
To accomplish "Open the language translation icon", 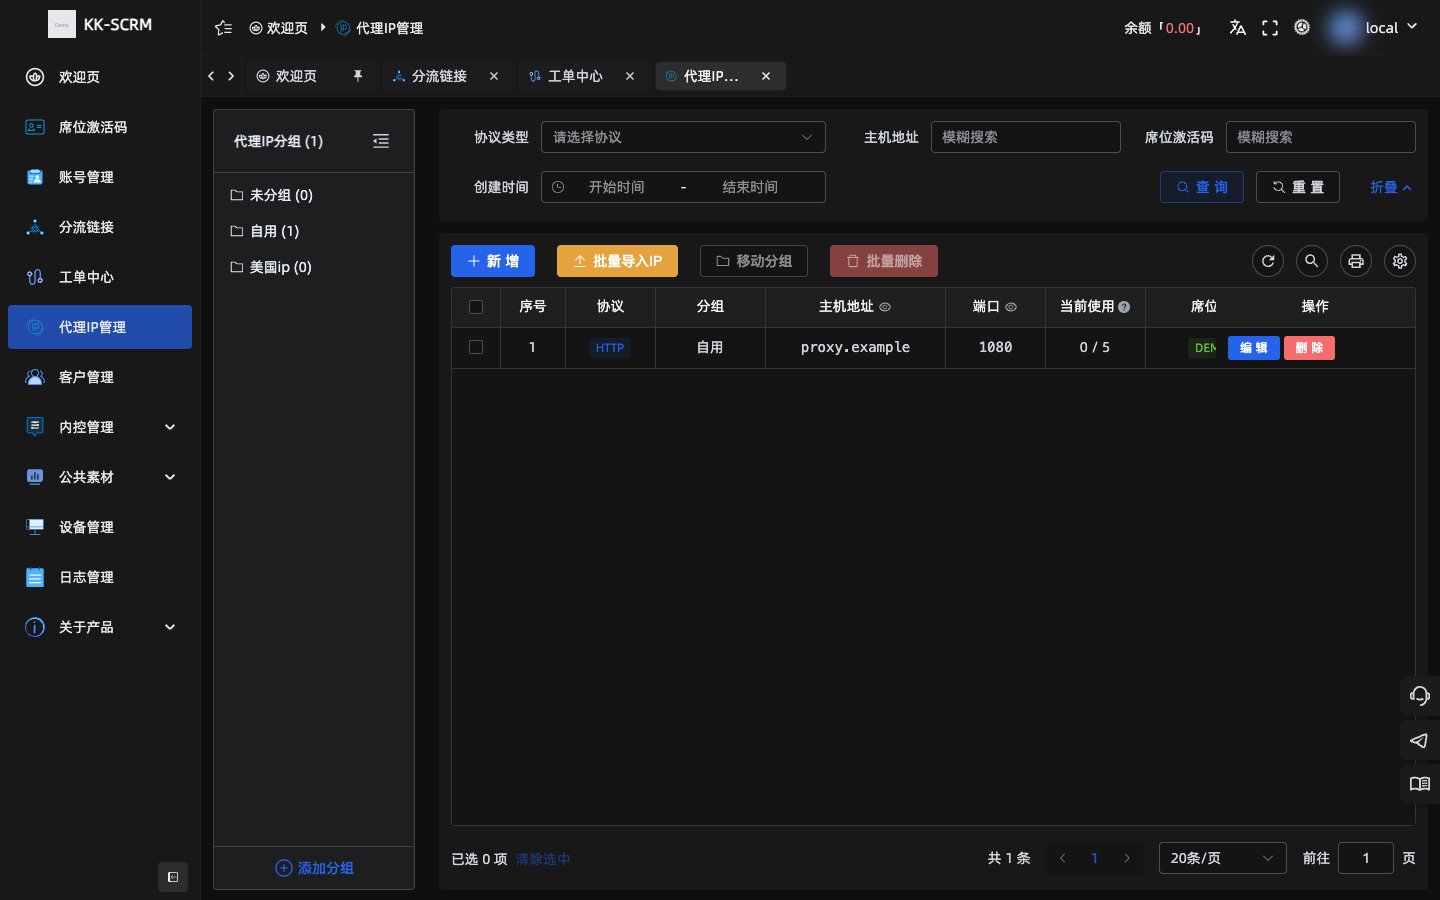I will tap(1237, 28).
